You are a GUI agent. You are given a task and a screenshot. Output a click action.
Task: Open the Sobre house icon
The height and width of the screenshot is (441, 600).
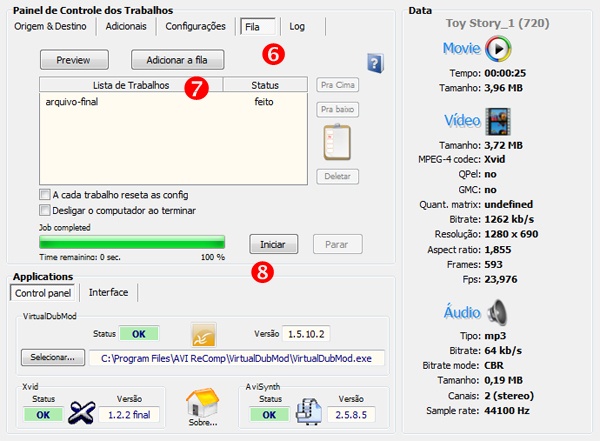(204, 406)
